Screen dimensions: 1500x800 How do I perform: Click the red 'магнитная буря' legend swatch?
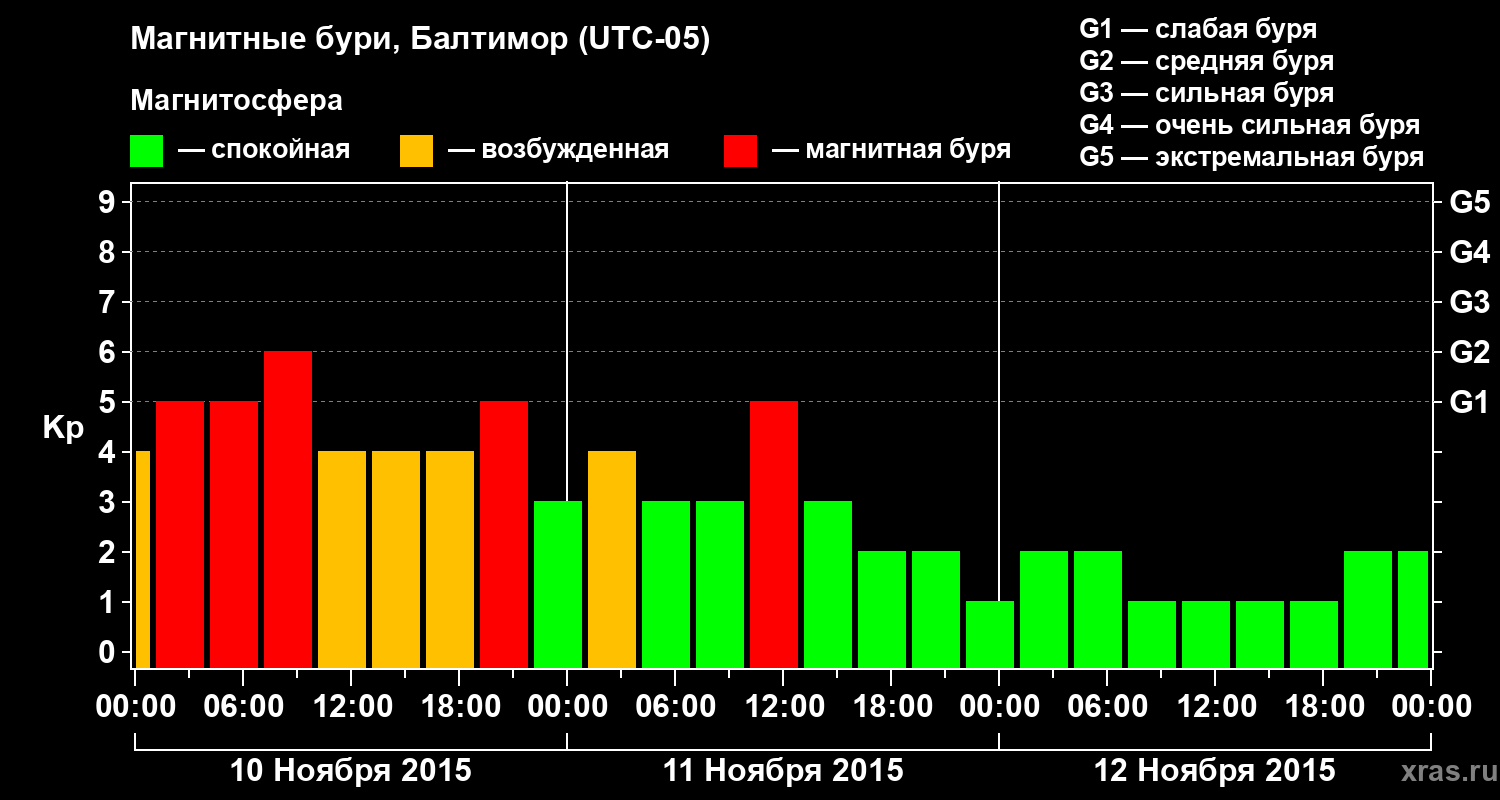tap(740, 151)
